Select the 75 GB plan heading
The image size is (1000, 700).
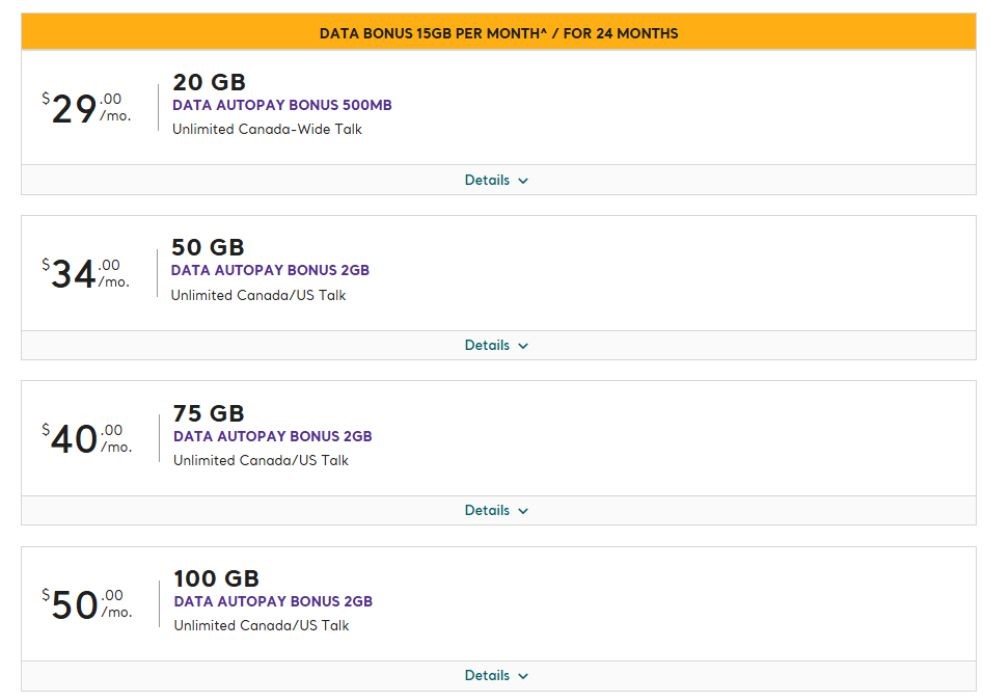tap(209, 413)
